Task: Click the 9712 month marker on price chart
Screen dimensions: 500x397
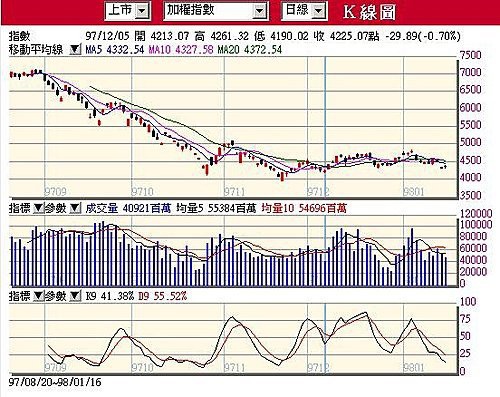Action: click(318, 192)
